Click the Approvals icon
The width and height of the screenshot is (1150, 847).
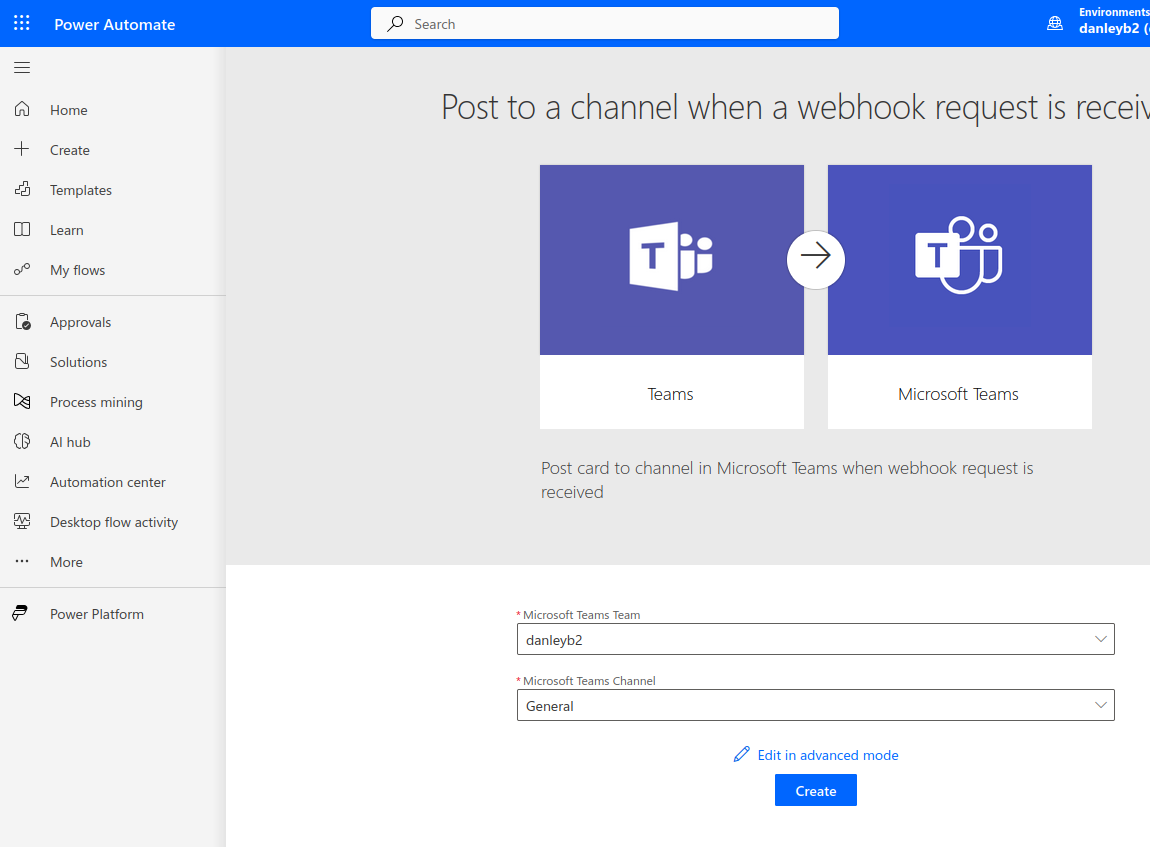tap(22, 322)
